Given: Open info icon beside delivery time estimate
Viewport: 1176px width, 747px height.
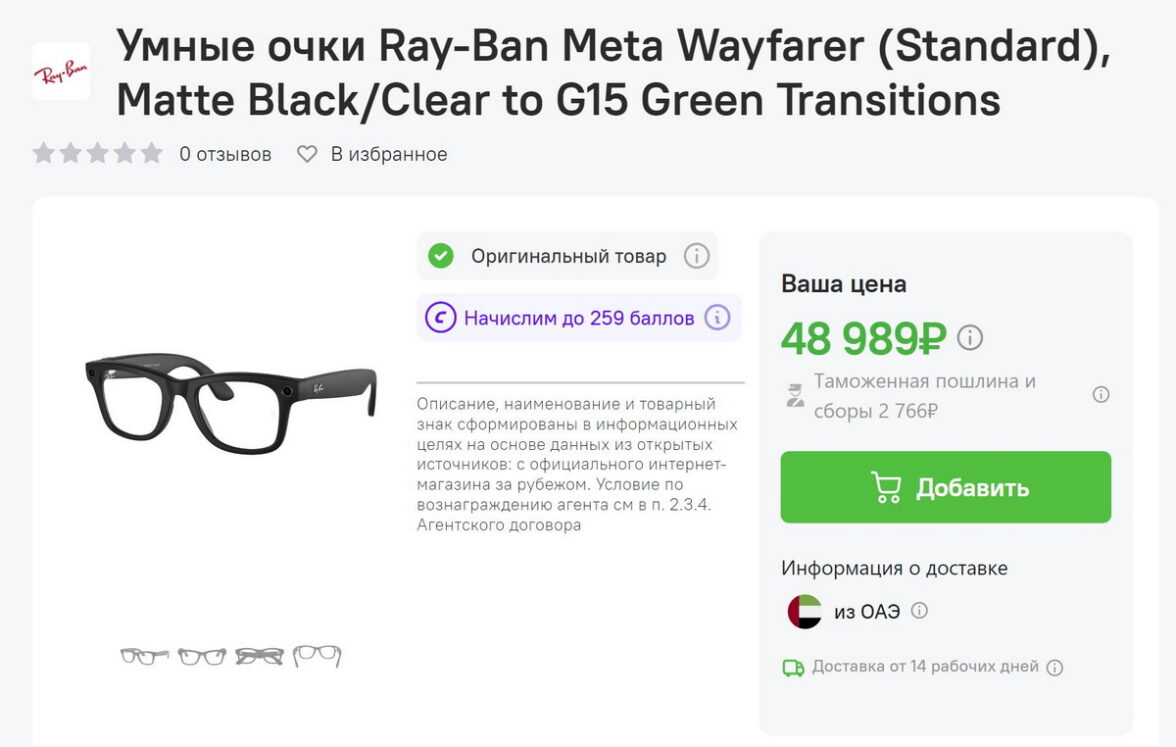Looking at the screenshot, I should point(1054,667).
